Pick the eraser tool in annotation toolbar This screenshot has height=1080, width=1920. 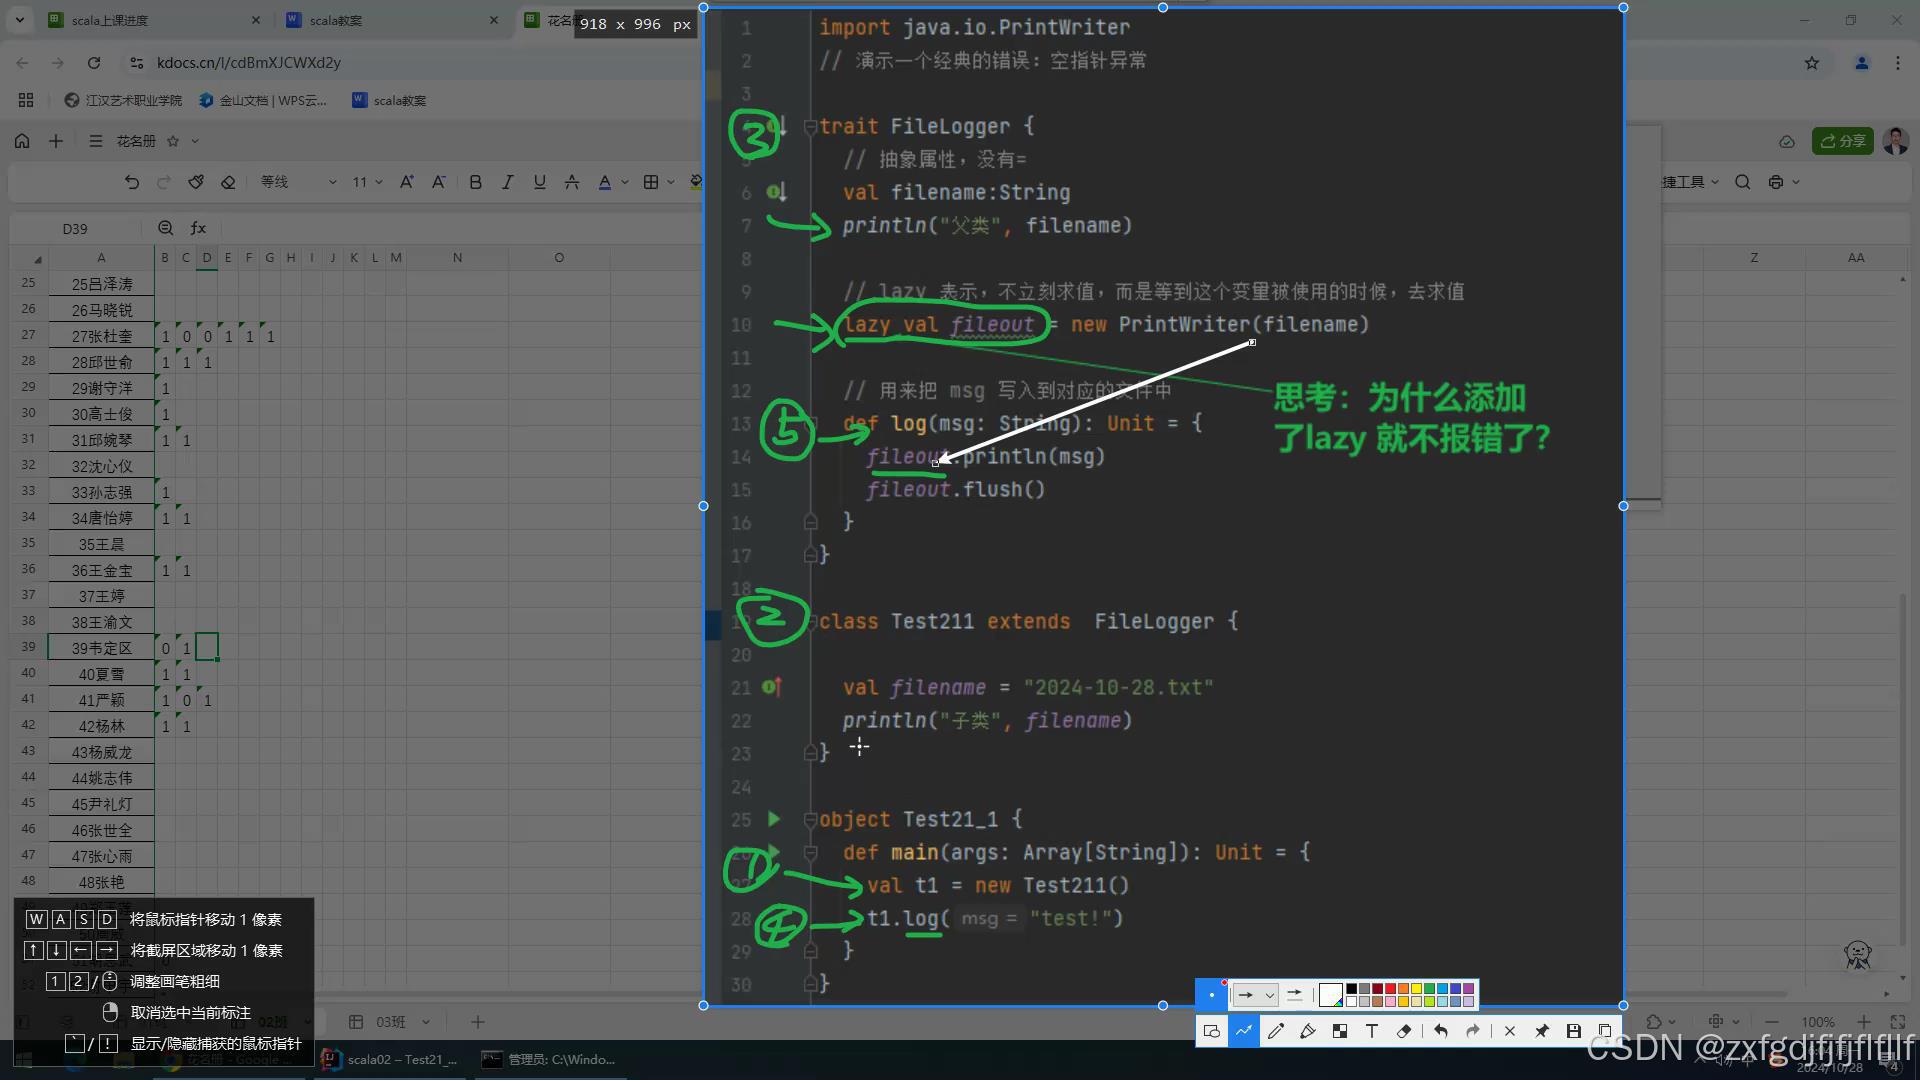click(x=1404, y=1031)
